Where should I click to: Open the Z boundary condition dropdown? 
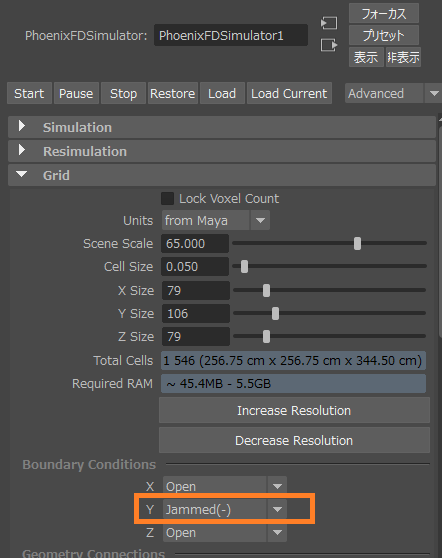coord(225,532)
